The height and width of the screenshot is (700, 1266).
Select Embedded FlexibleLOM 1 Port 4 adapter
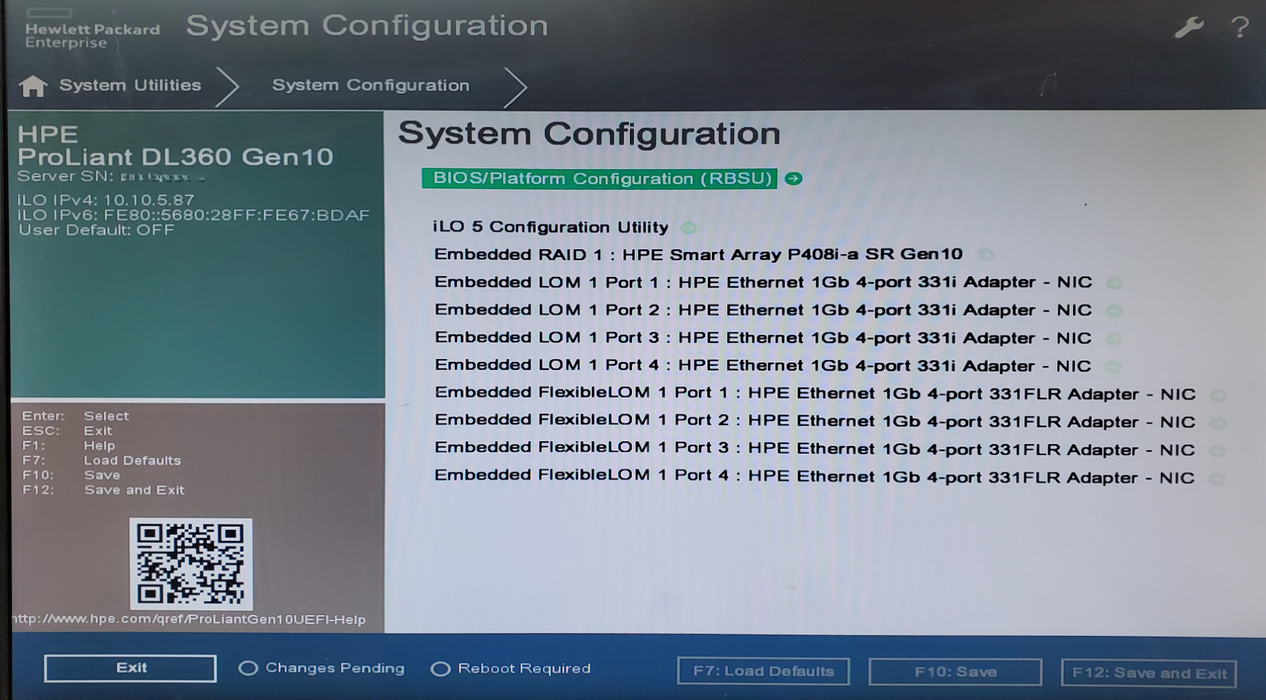(x=815, y=478)
